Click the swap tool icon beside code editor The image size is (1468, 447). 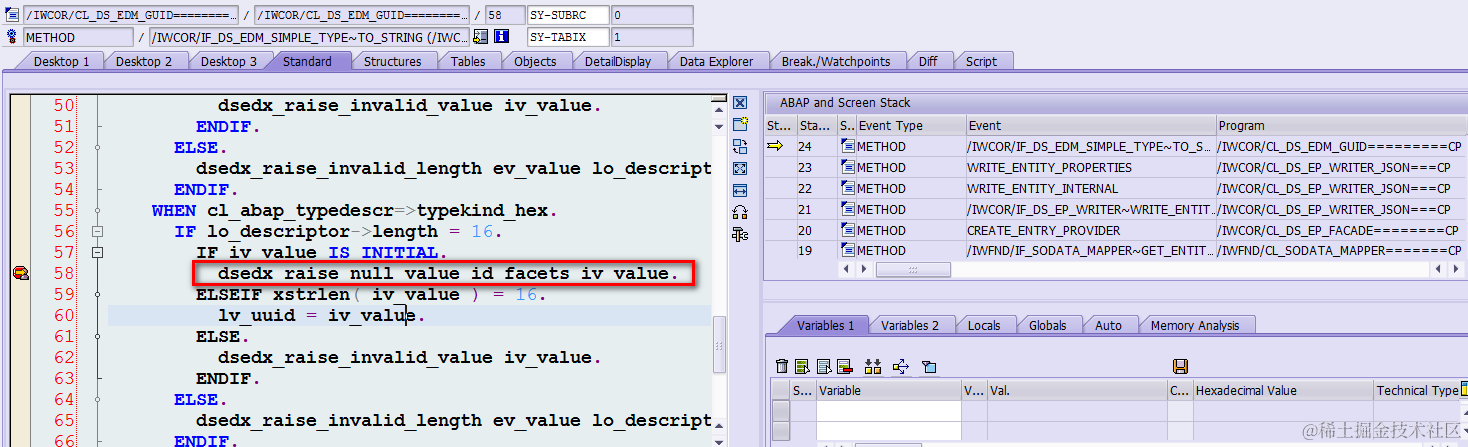pyautogui.click(x=740, y=146)
